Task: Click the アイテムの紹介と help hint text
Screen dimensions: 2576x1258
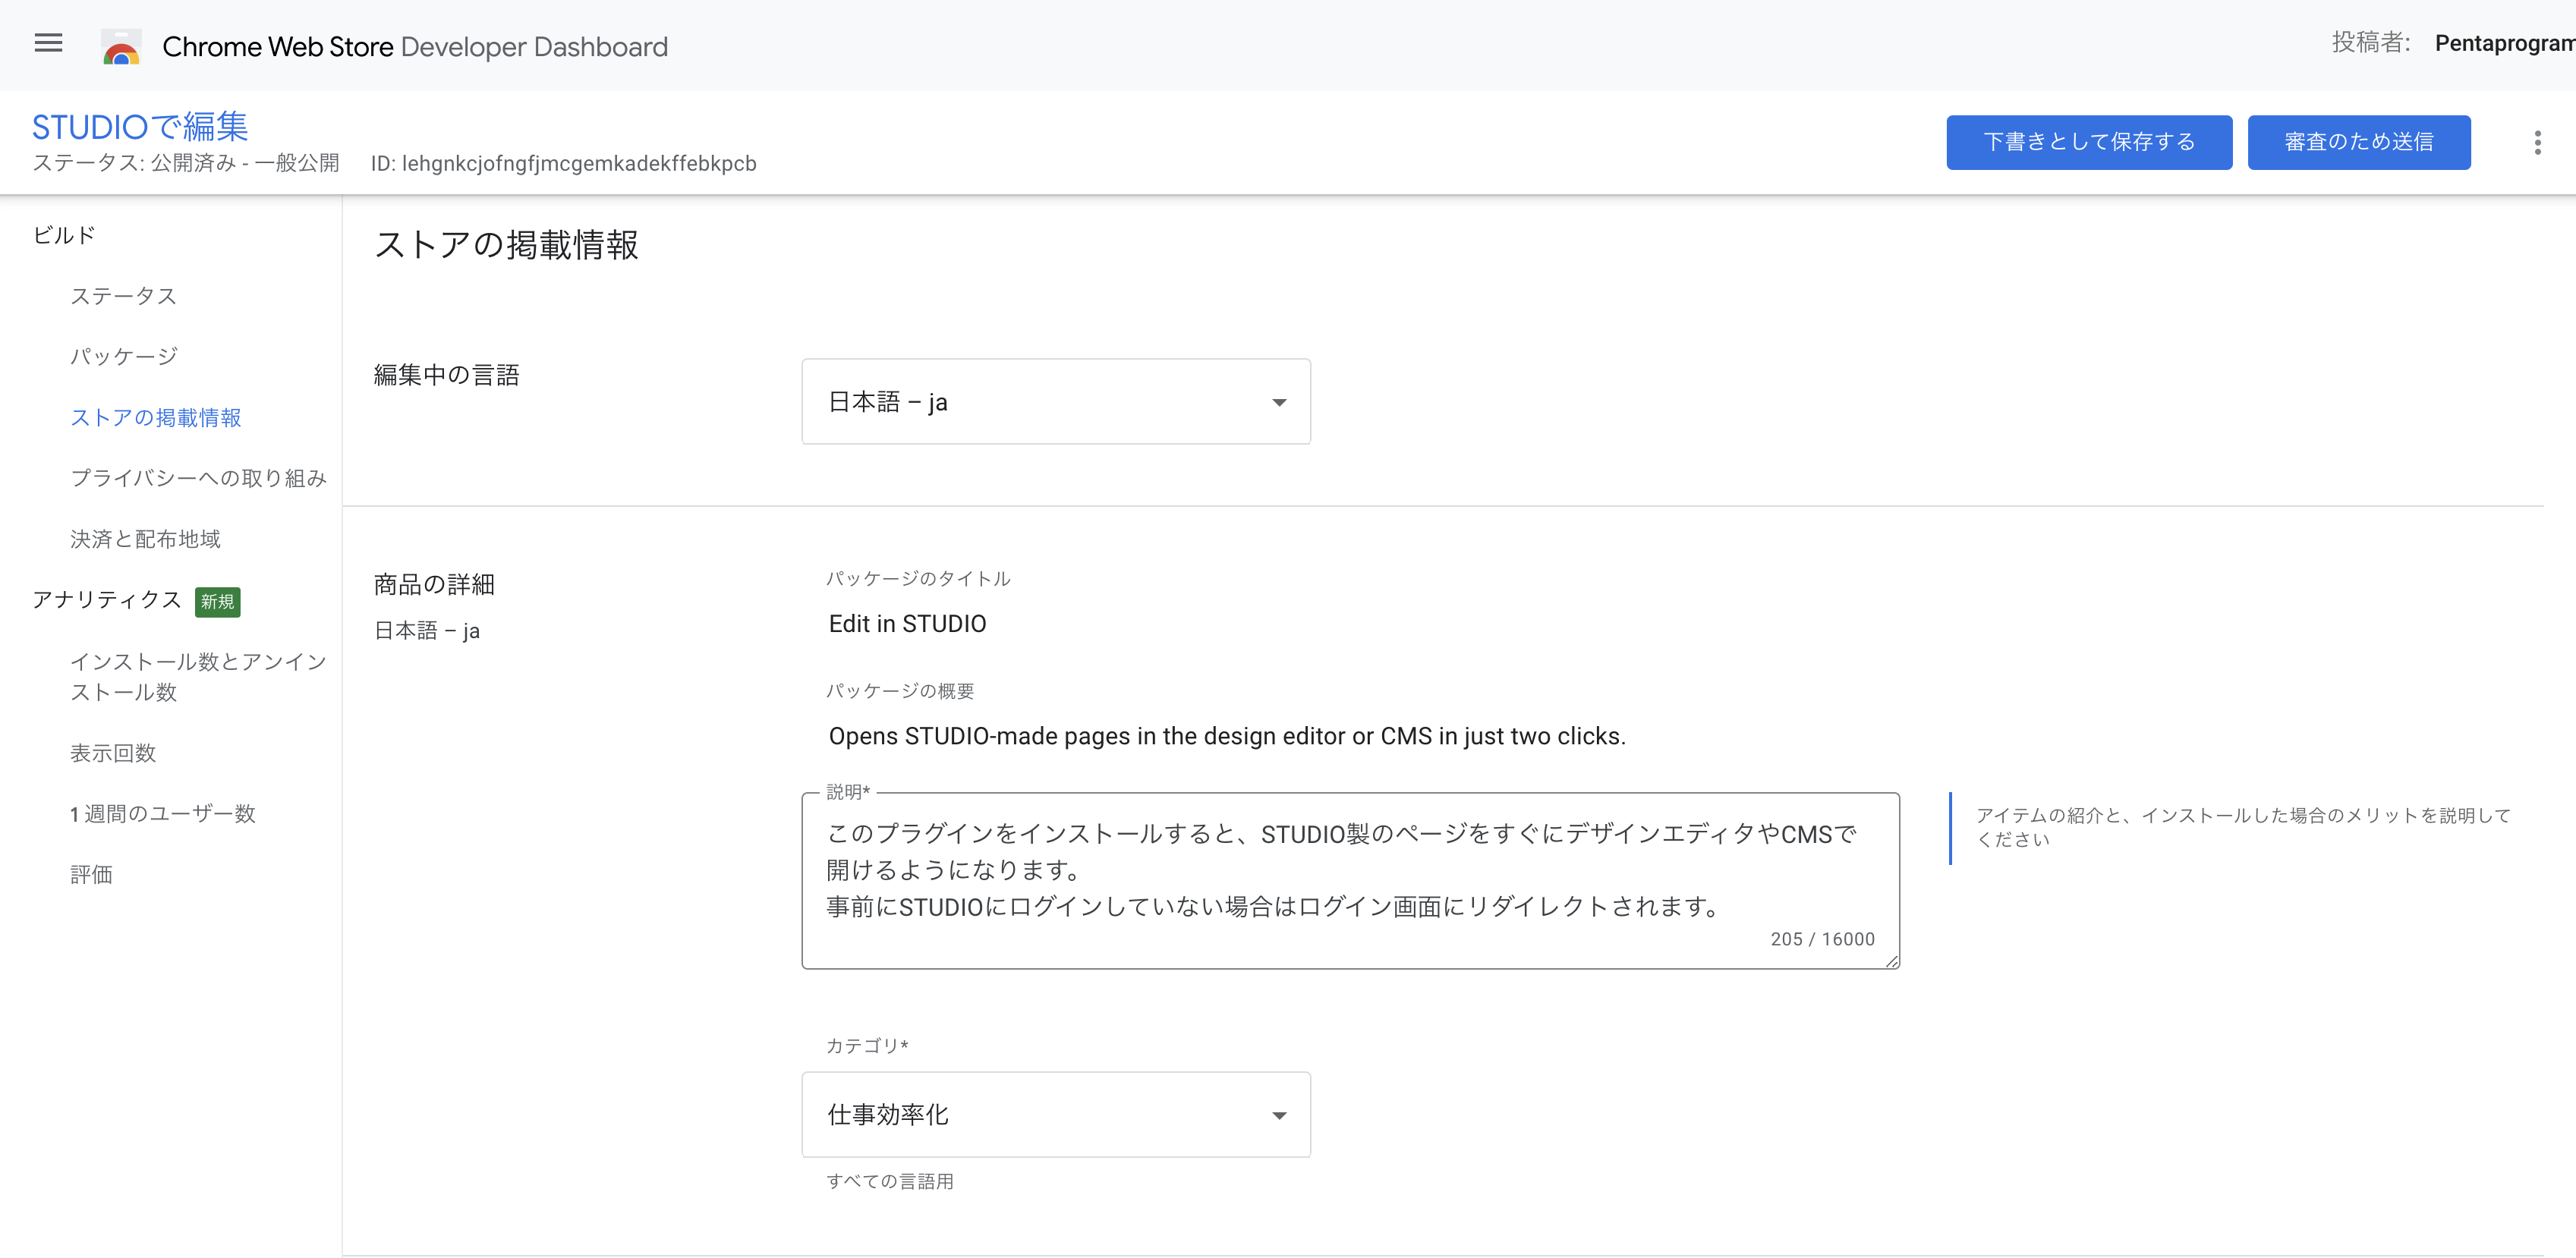Action: 2243,827
